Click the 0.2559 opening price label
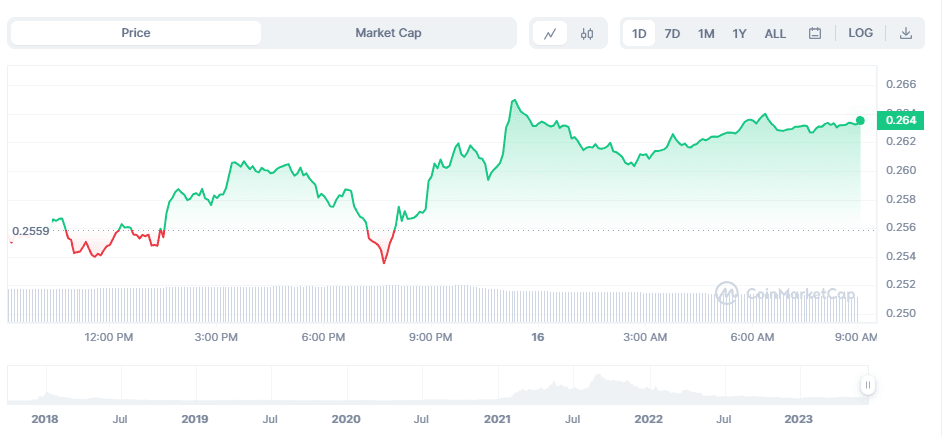This screenshot has height=436, width=942. click(x=30, y=231)
